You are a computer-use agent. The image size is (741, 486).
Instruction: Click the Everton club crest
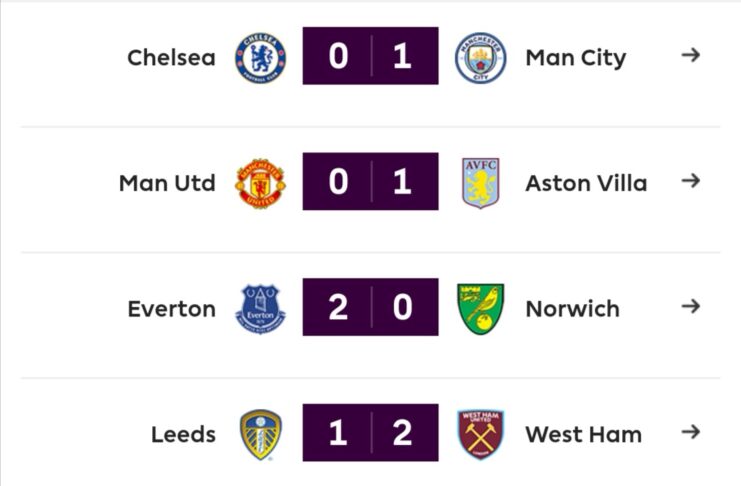(260, 308)
